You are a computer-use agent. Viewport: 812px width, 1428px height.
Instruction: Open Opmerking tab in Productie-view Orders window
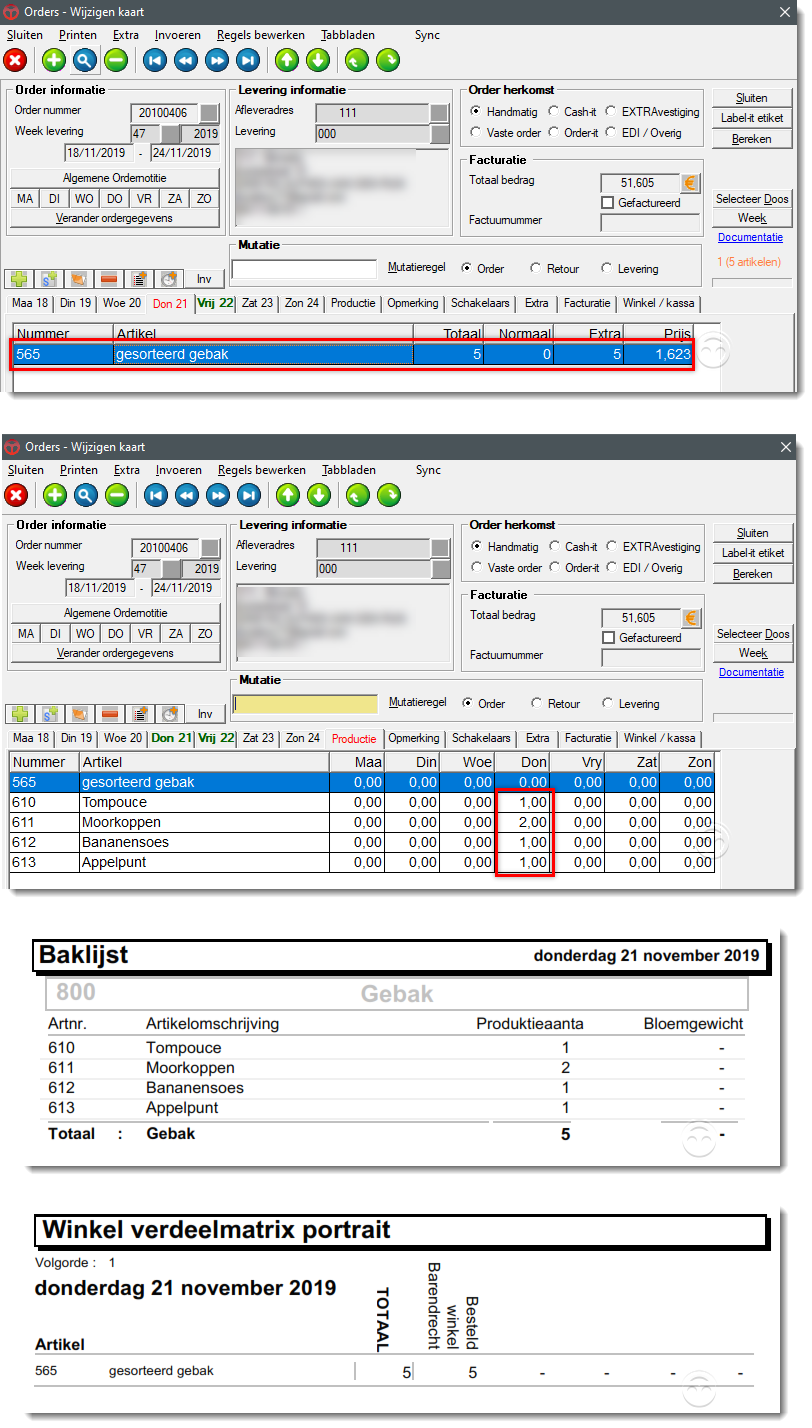coord(413,738)
